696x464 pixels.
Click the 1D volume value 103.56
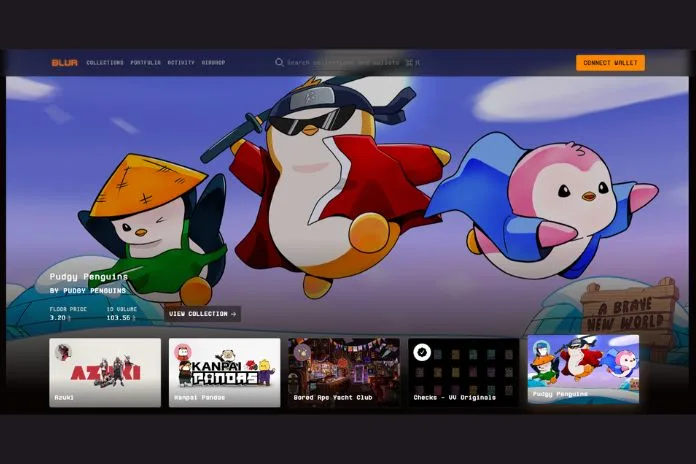click(x=121, y=318)
